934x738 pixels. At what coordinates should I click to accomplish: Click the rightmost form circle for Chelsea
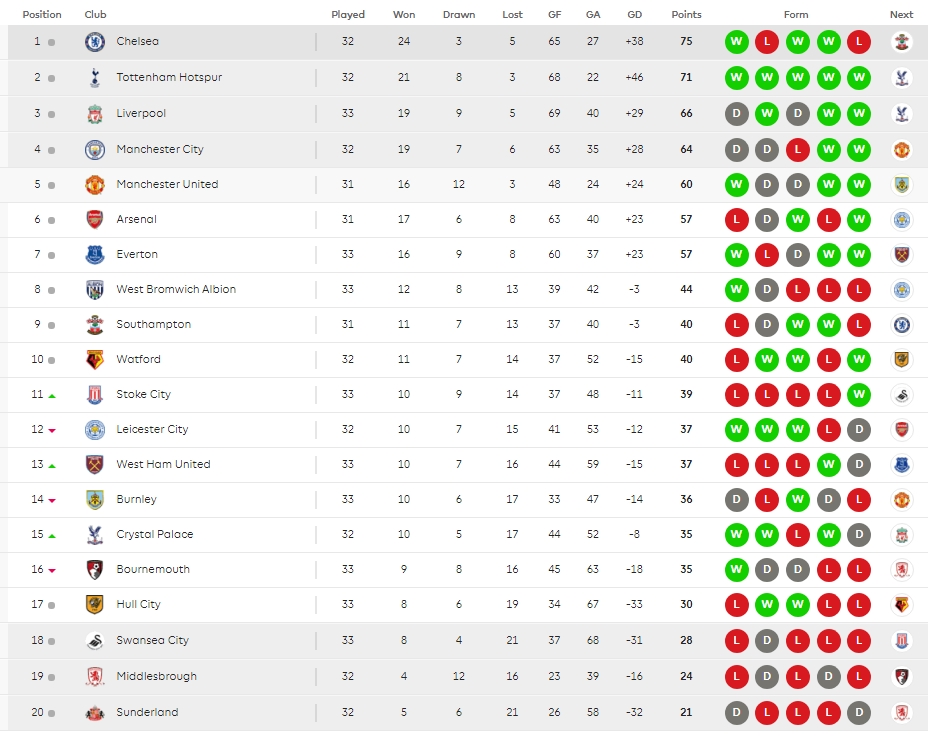tap(859, 42)
